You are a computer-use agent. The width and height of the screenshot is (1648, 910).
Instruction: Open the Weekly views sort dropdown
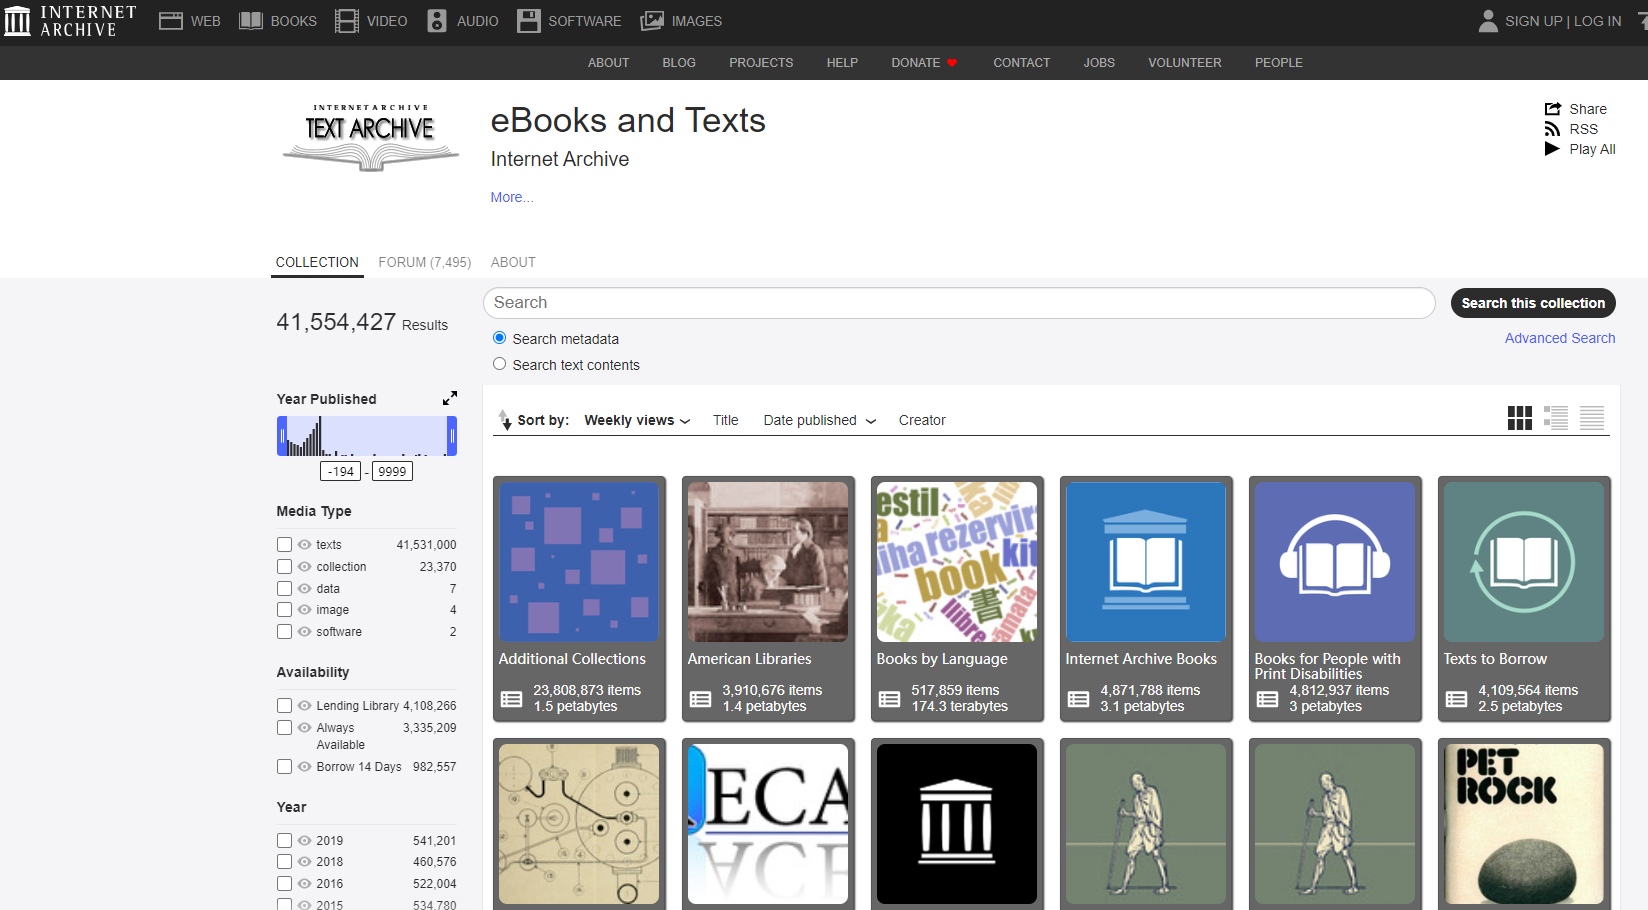[x=637, y=420]
